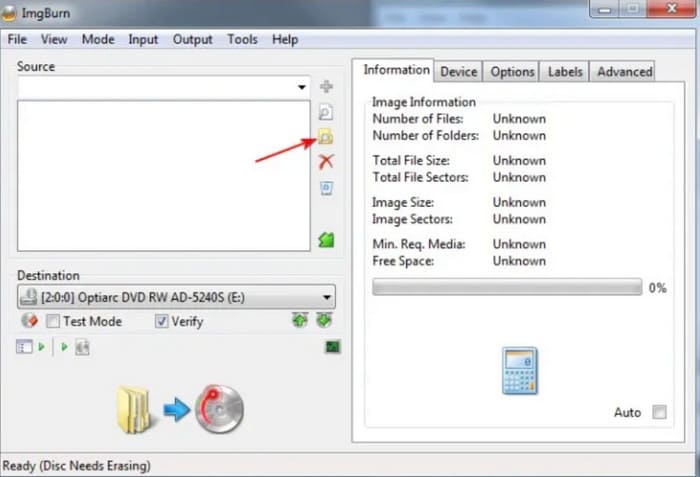
Task: Click the large Build folder-to-disc button
Action: [x=180, y=409]
